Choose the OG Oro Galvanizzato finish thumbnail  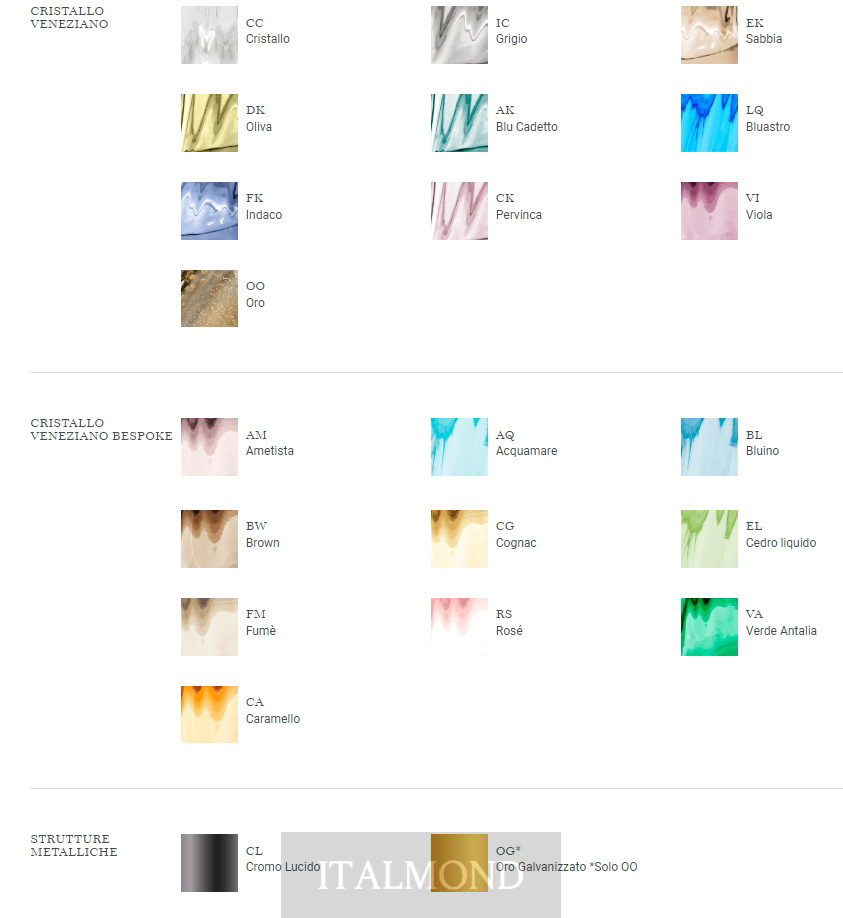pyautogui.click(x=459, y=863)
